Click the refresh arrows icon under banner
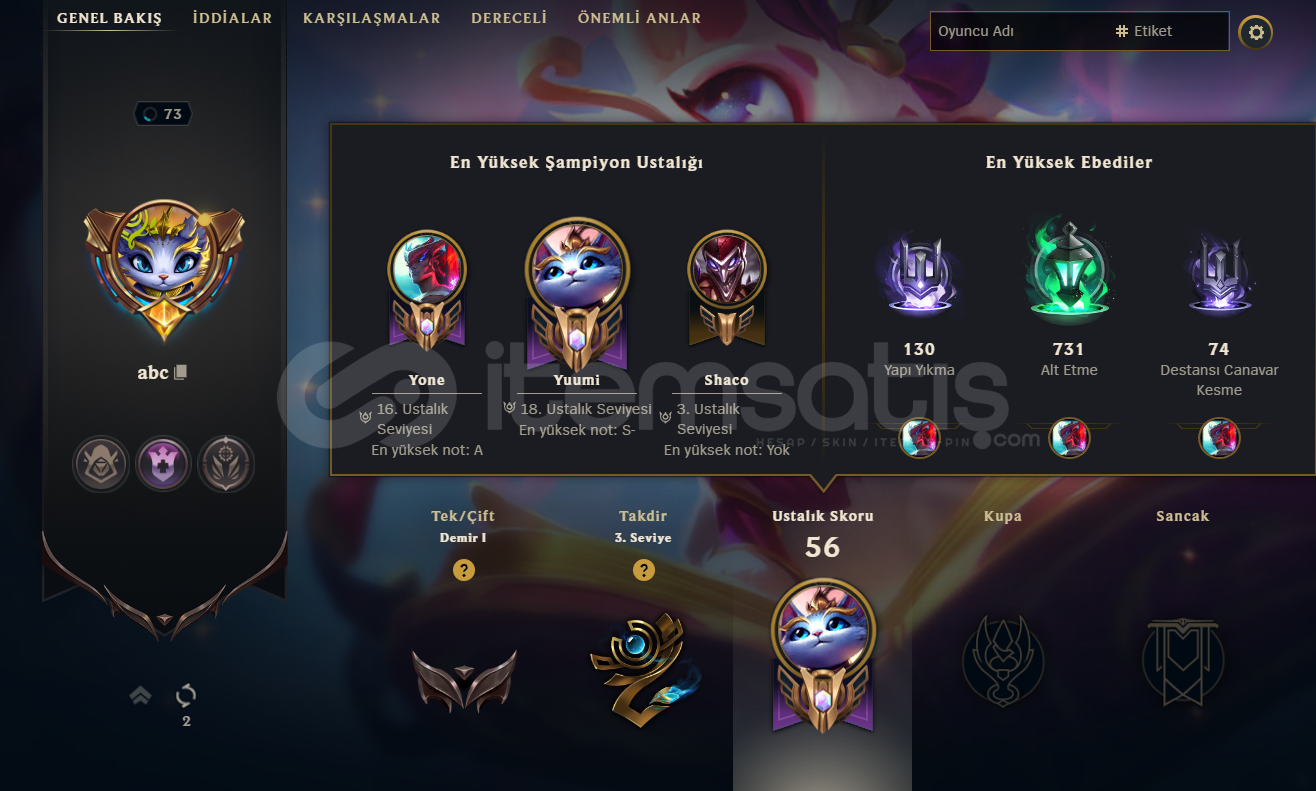 click(x=186, y=695)
